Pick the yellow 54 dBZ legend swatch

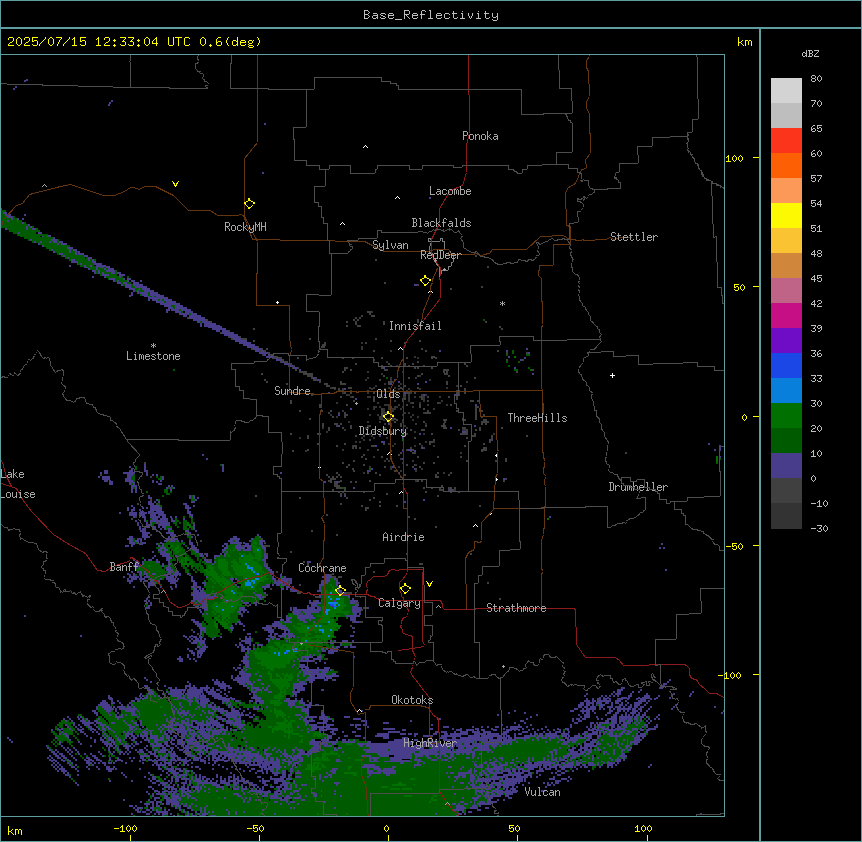click(x=786, y=215)
